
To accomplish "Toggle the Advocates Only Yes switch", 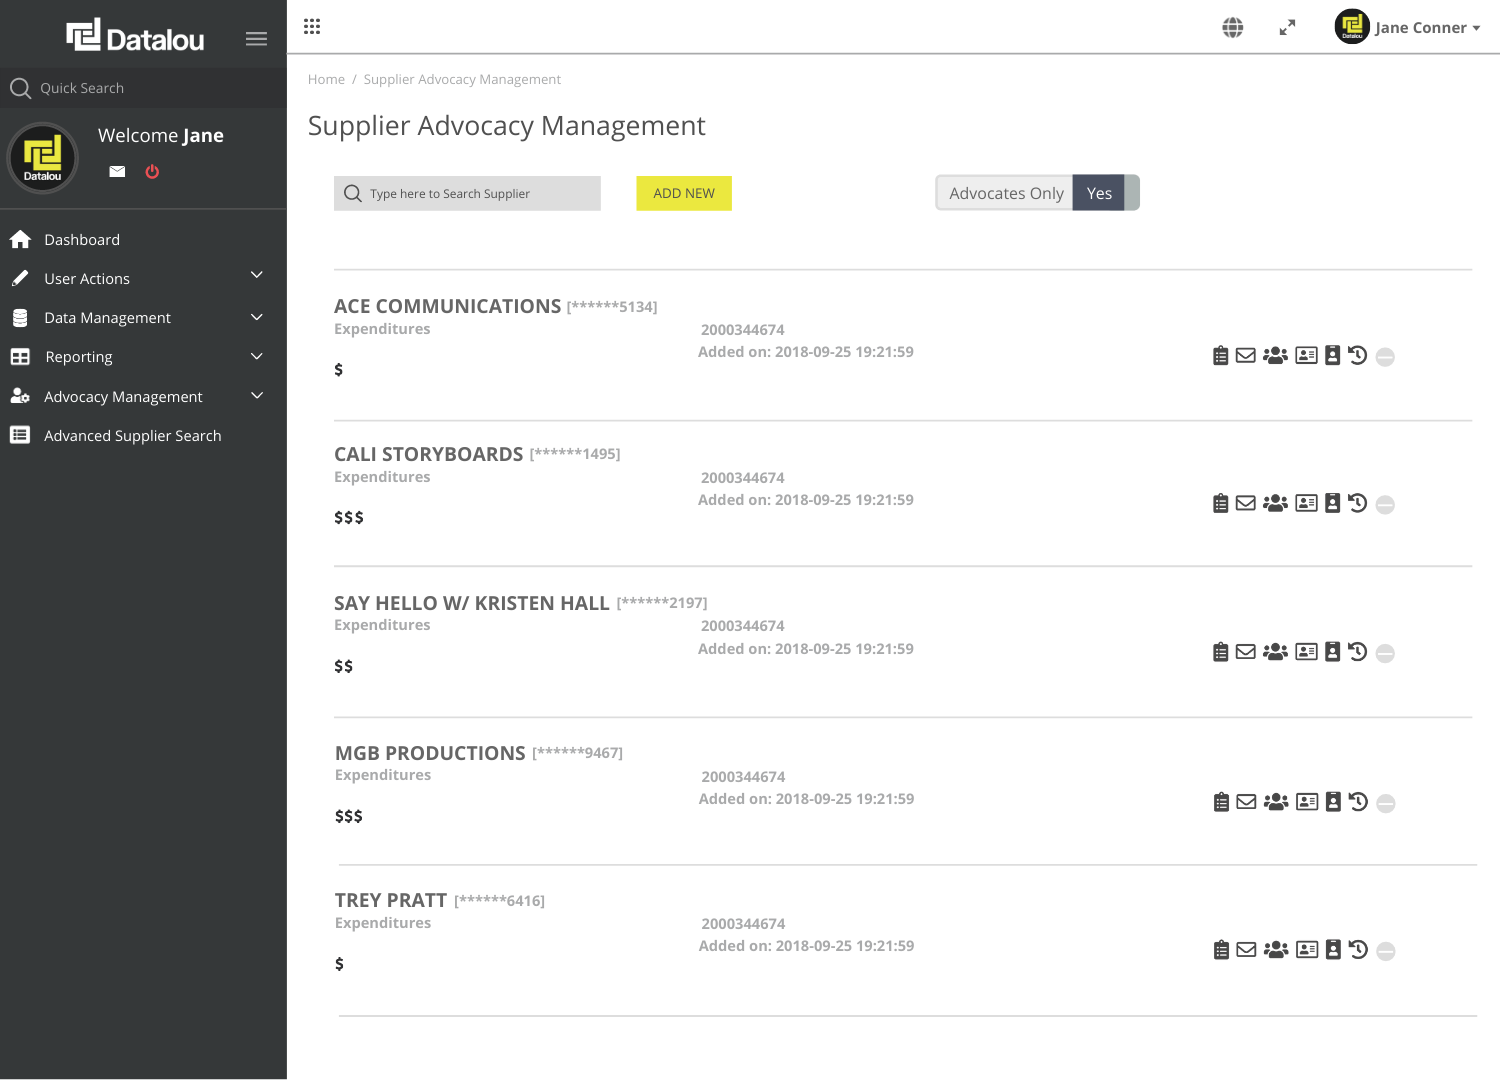I will pyautogui.click(x=1098, y=193).
